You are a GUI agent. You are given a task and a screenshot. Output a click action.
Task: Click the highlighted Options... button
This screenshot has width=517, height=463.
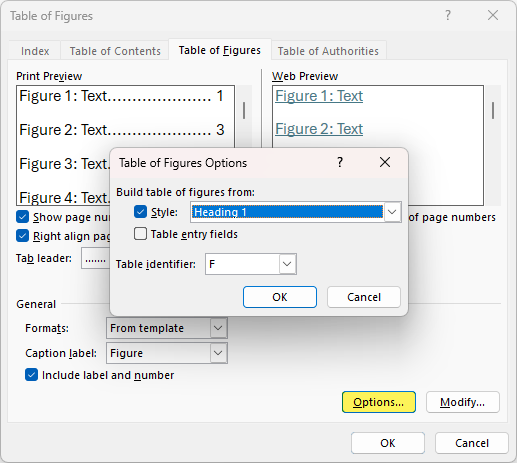click(x=379, y=402)
